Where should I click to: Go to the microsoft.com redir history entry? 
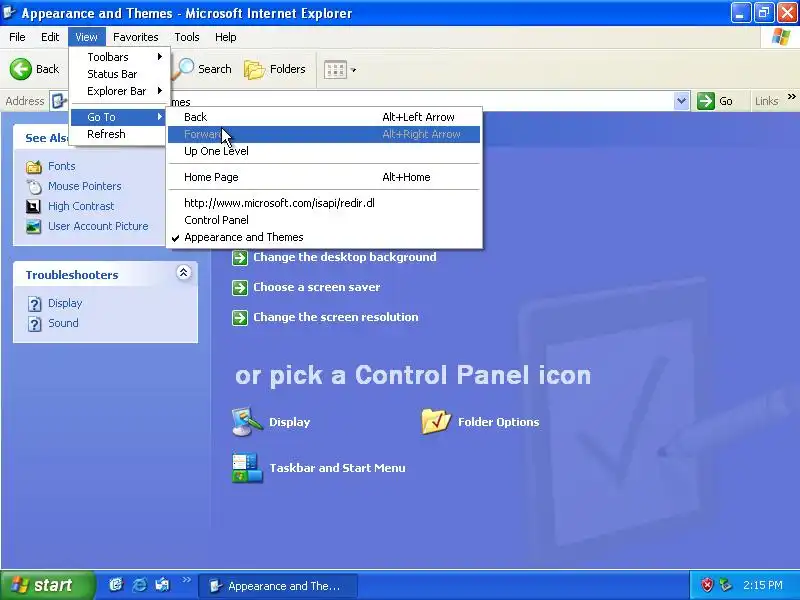point(324,203)
